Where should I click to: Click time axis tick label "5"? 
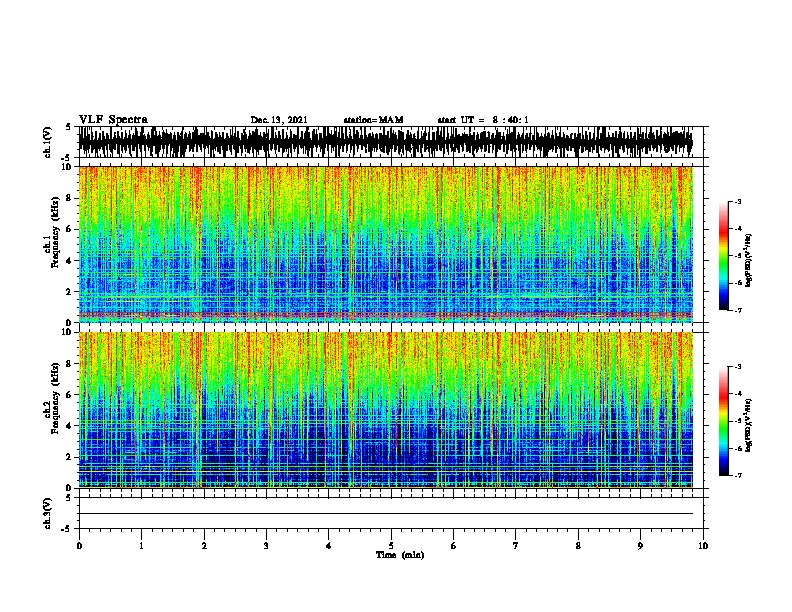391,546
